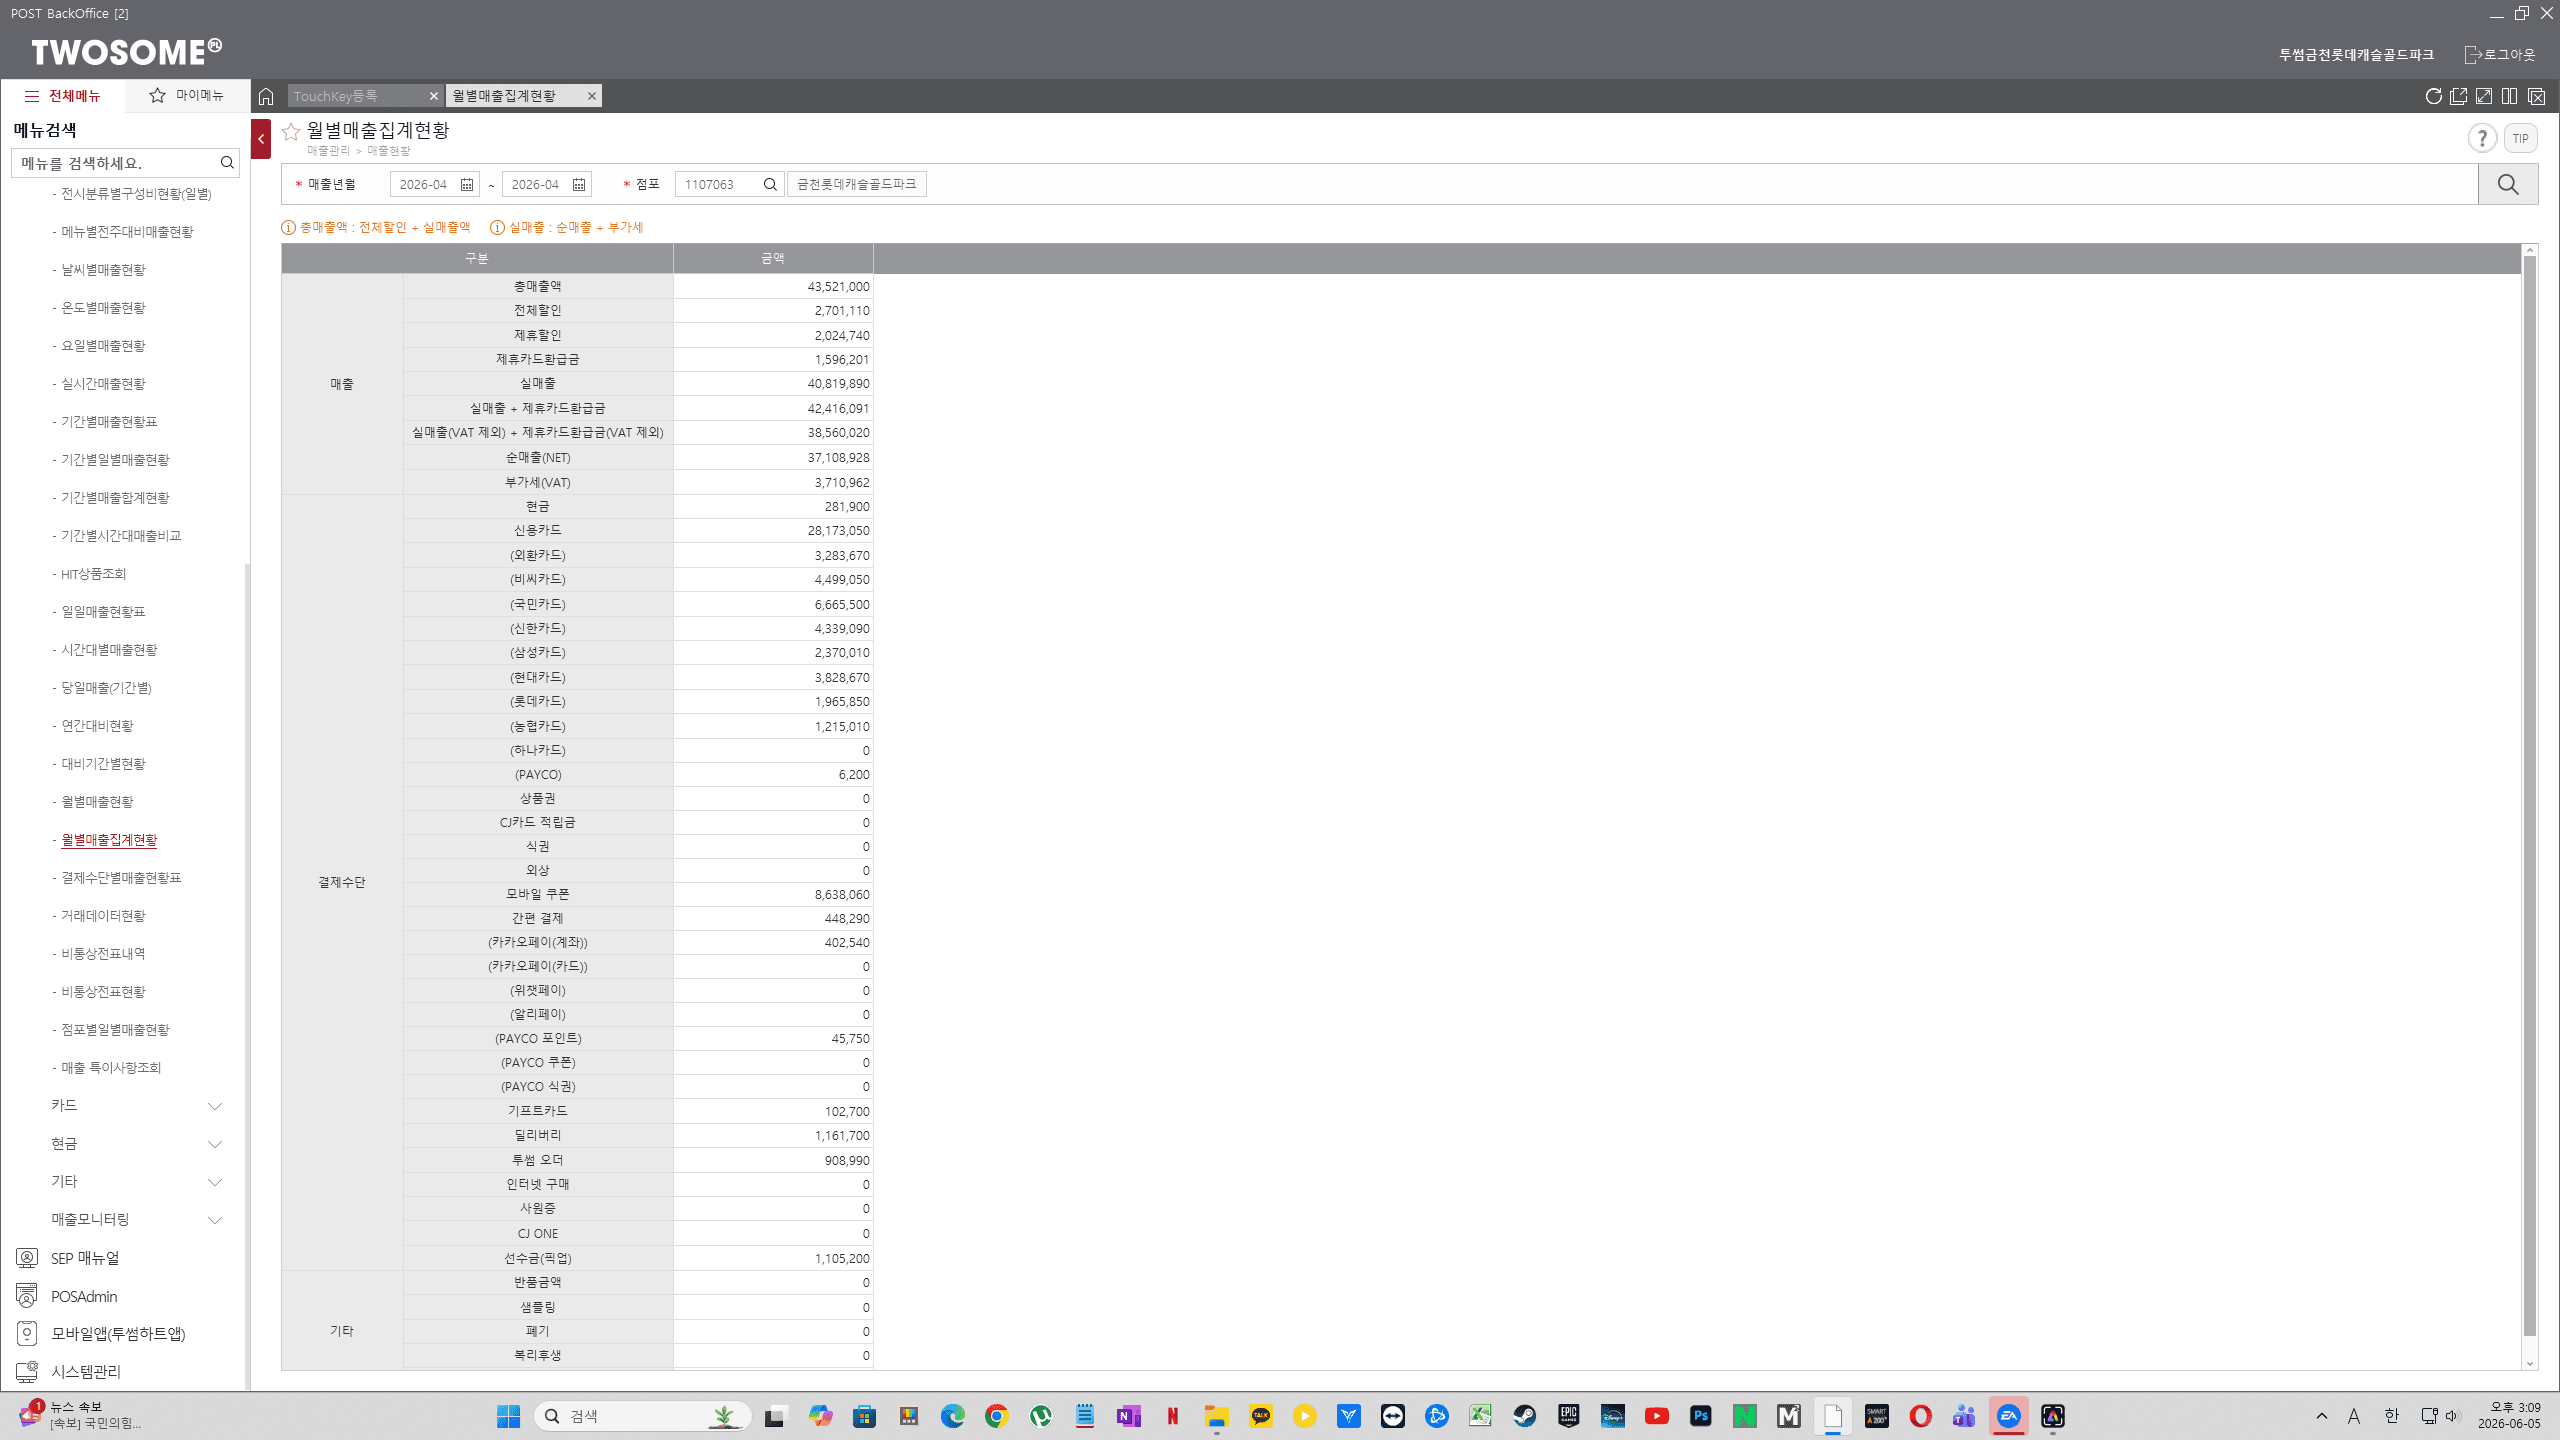
Task: Click the menu search input field
Action: click(x=118, y=162)
